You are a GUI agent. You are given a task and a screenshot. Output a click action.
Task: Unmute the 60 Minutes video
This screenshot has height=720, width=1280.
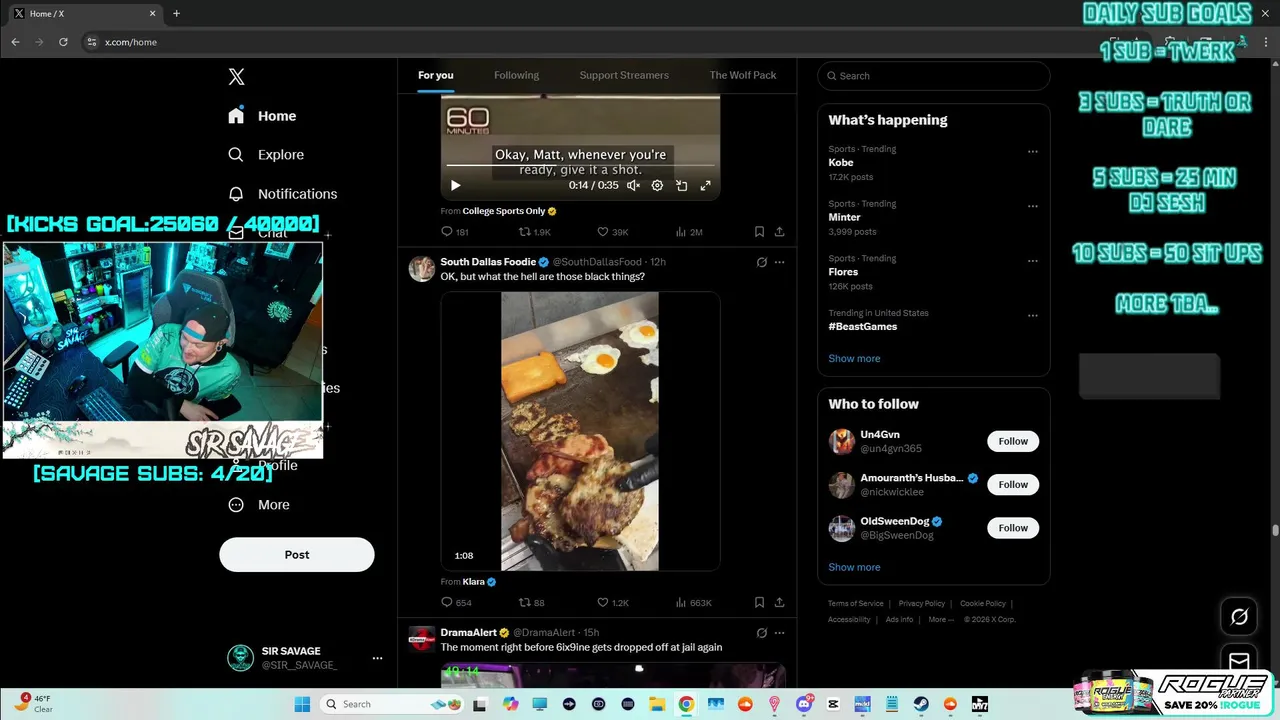pyautogui.click(x=633, y=185)
